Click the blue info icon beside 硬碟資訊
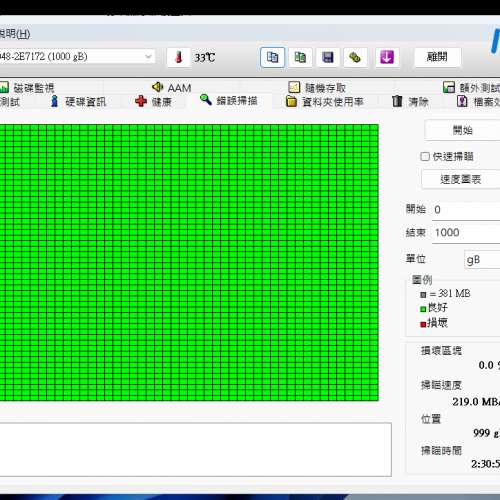 coord(54,101)
